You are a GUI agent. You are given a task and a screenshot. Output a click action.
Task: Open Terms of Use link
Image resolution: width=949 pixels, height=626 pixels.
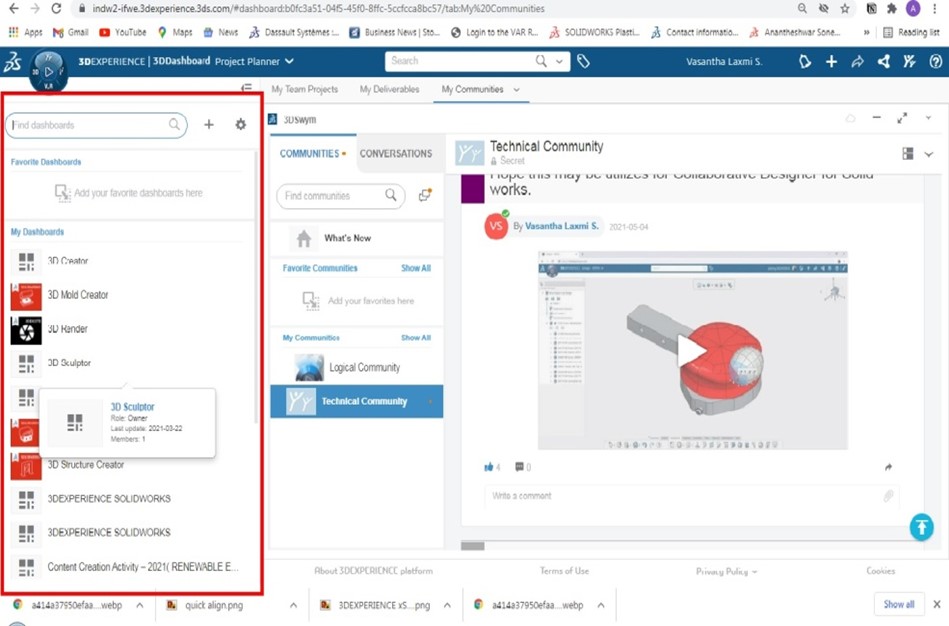coord(564,570)
